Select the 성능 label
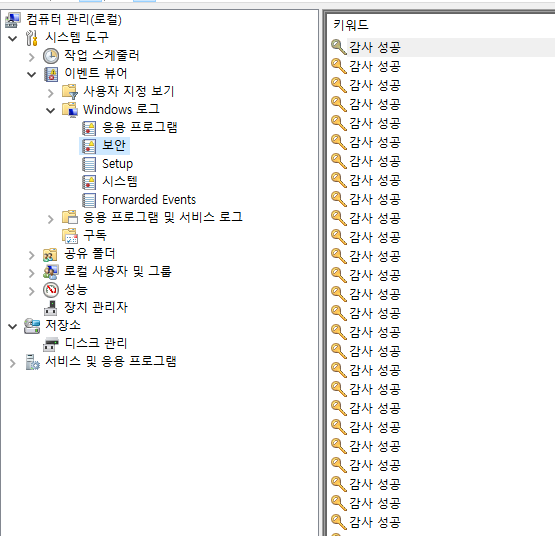555x536 pixels. [76, 289]
